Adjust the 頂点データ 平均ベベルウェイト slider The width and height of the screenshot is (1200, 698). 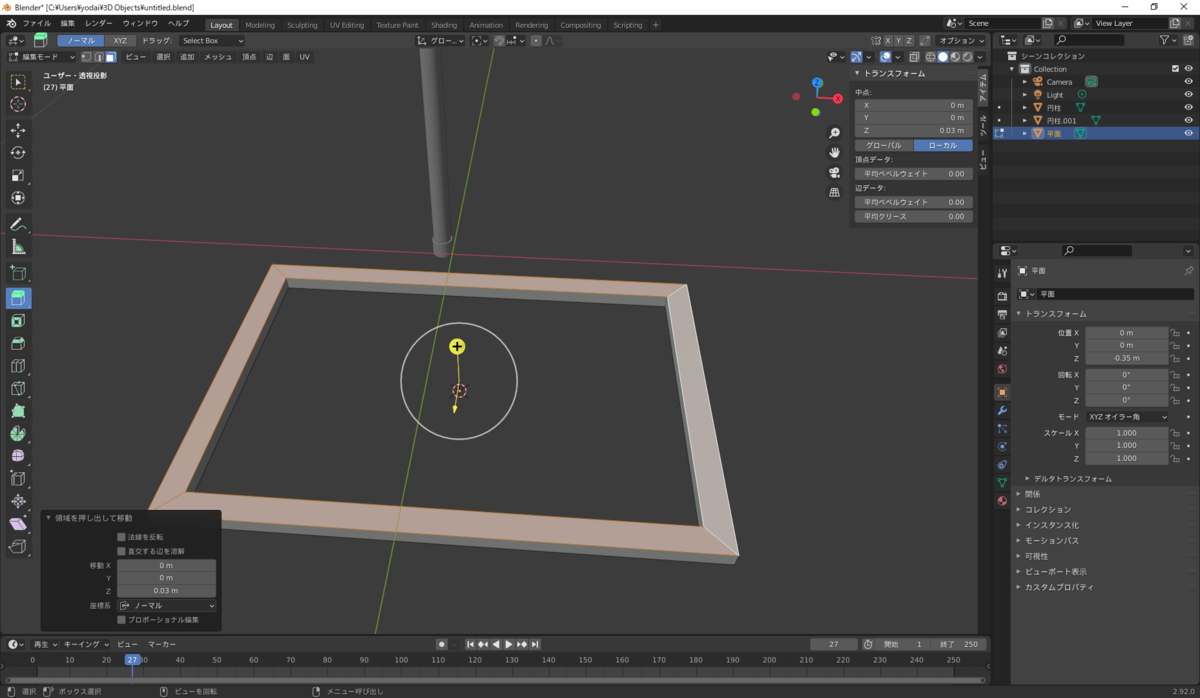(x=913, y=174)
